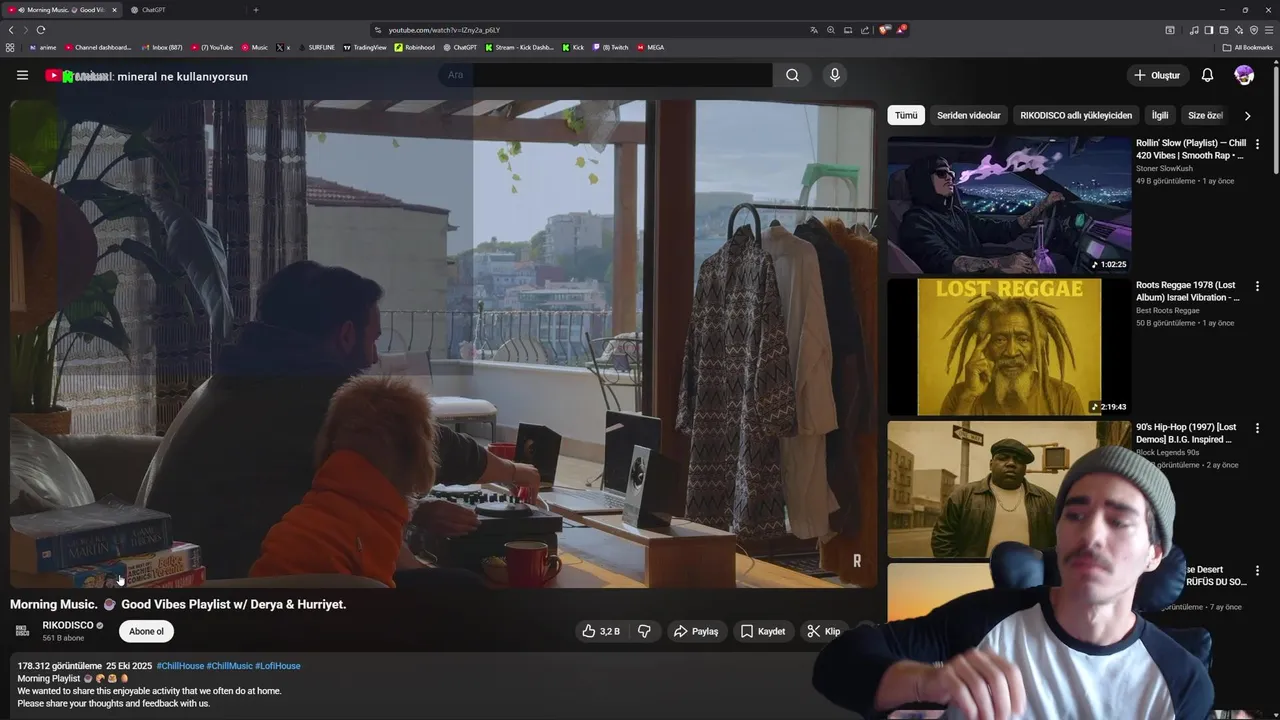The height and width of the screenshot is (720, 1280).
Task: Click the Kaydet save button
Action: click(x=763, y=631)
